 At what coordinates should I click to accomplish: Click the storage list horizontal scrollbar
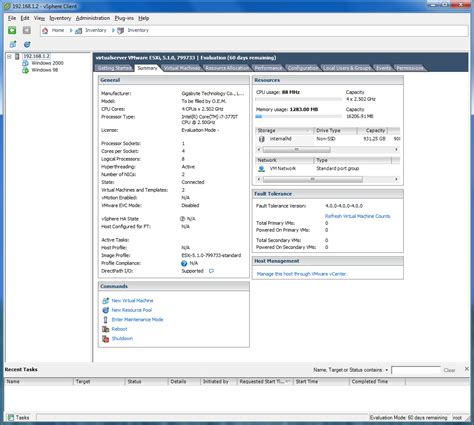(x=328, y=150)
